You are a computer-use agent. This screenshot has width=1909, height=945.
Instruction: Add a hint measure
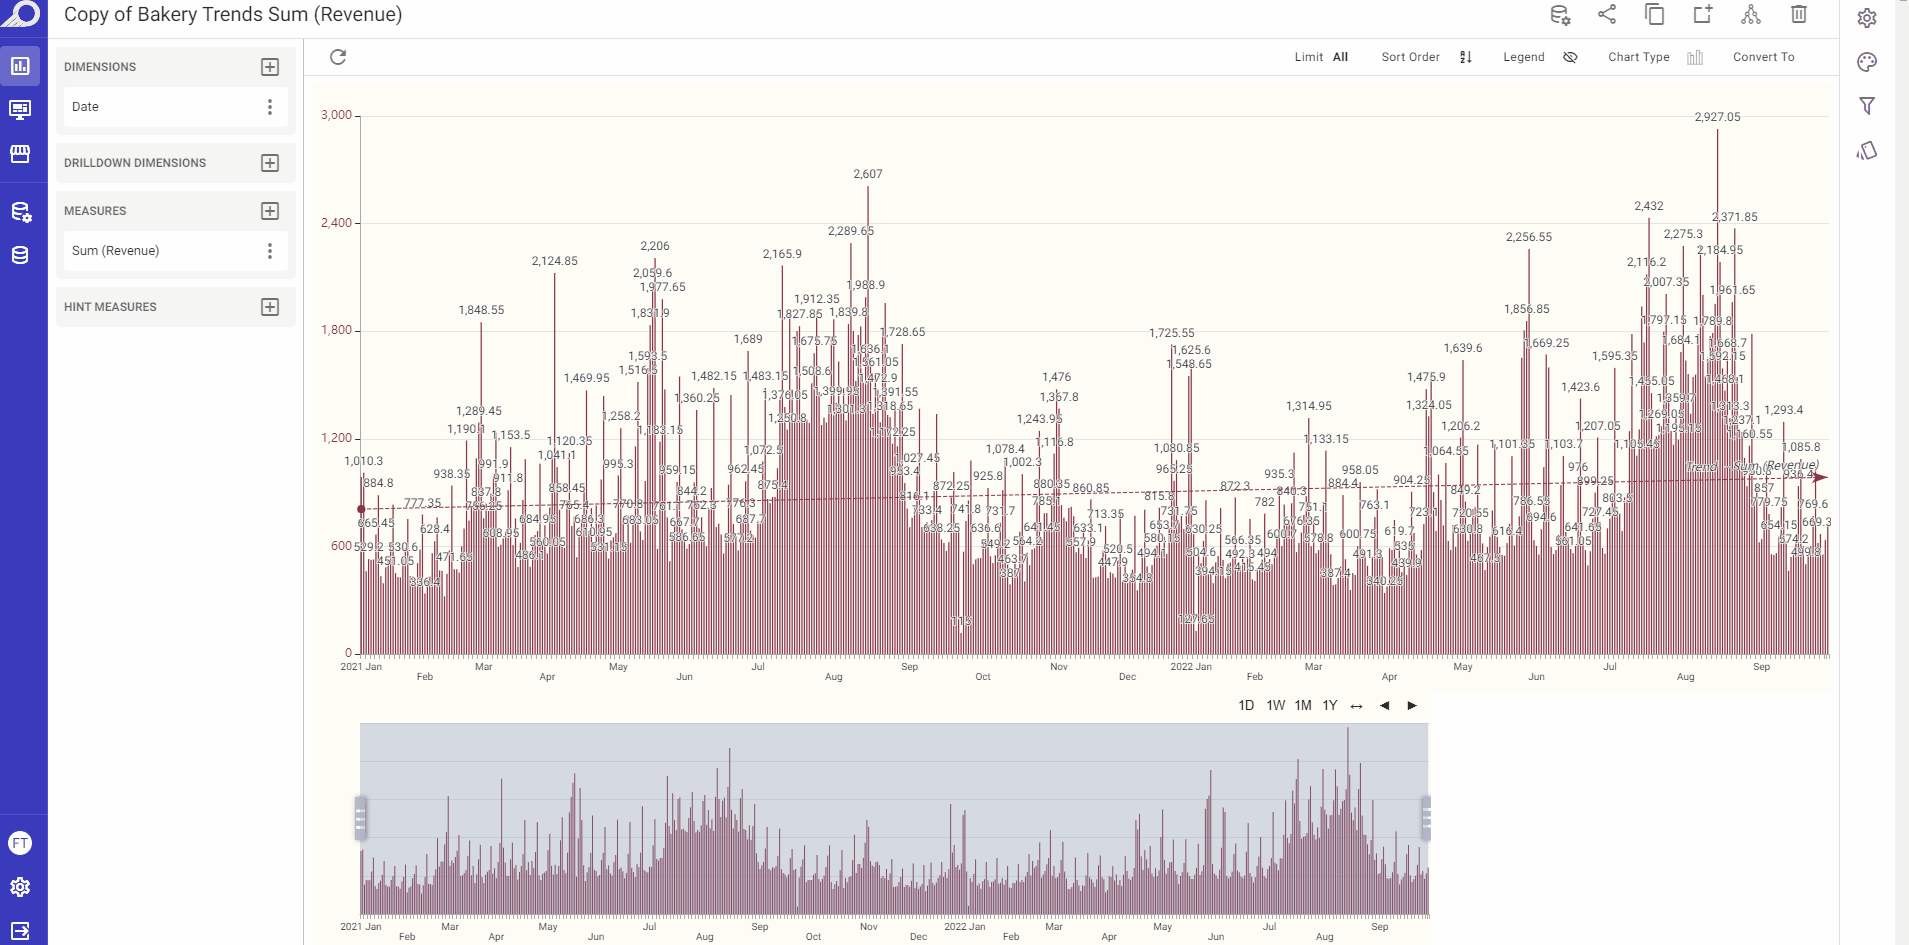[270, 307]
